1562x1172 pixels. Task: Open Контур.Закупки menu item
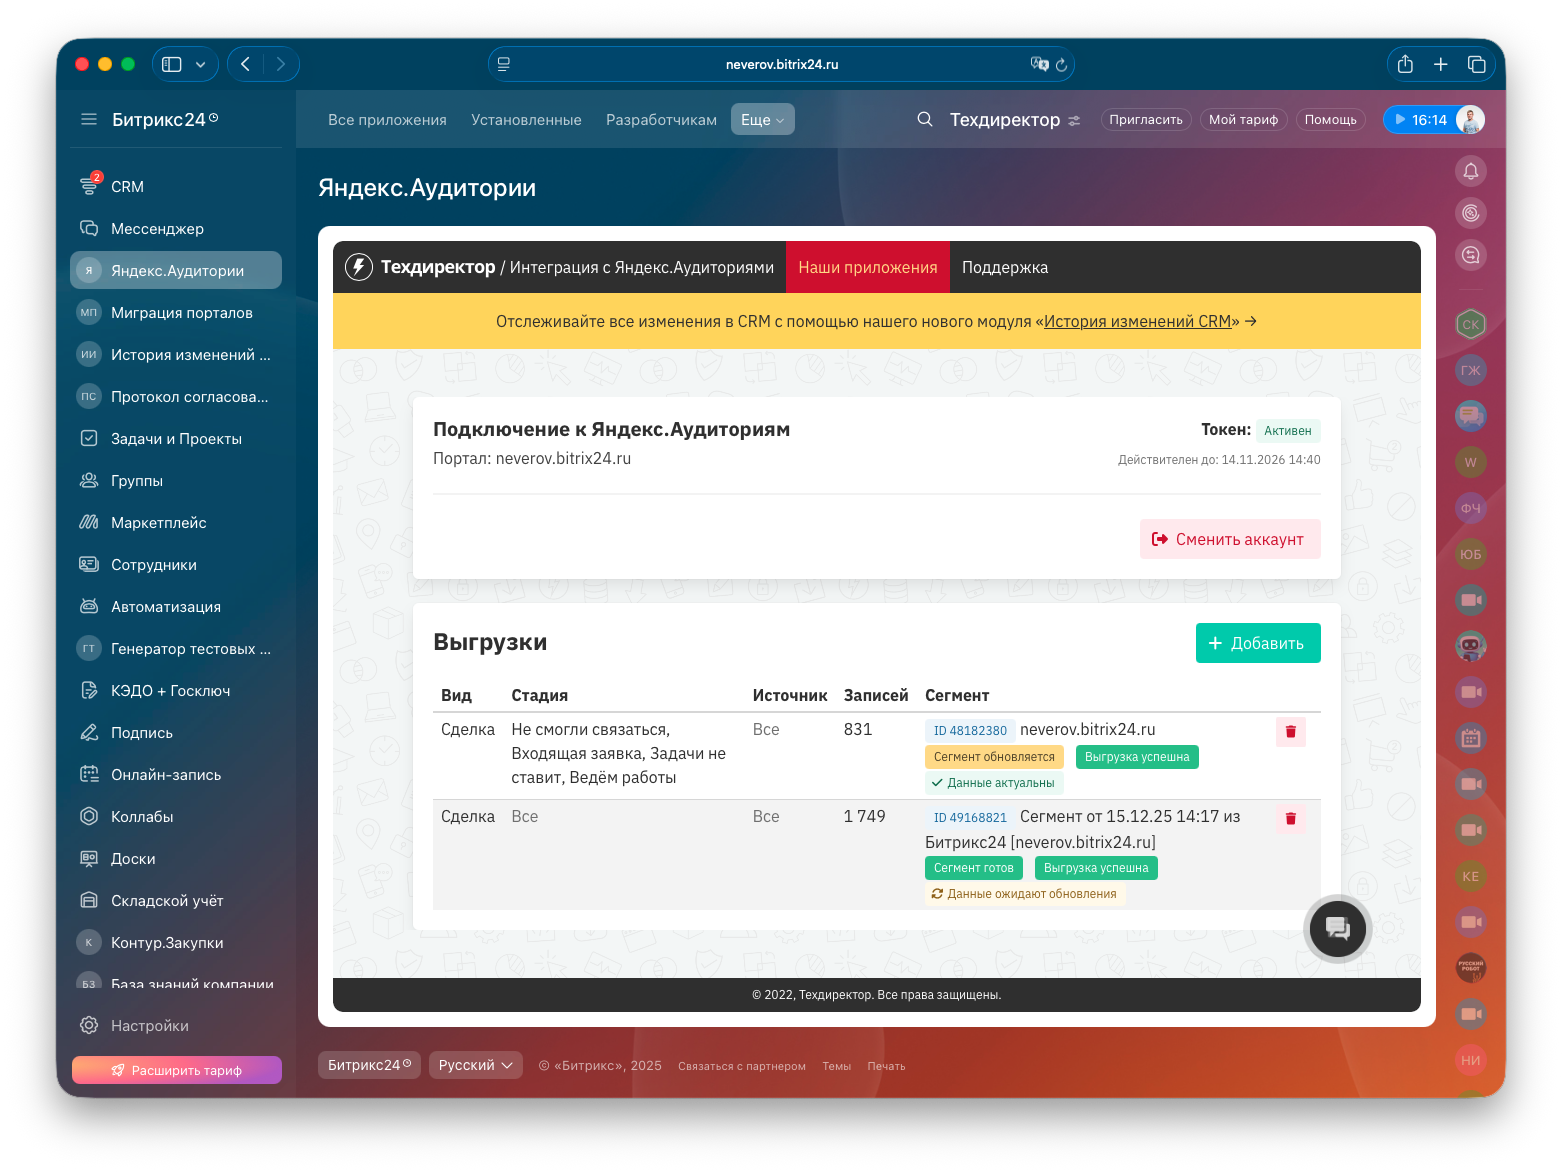pos(176,942)
